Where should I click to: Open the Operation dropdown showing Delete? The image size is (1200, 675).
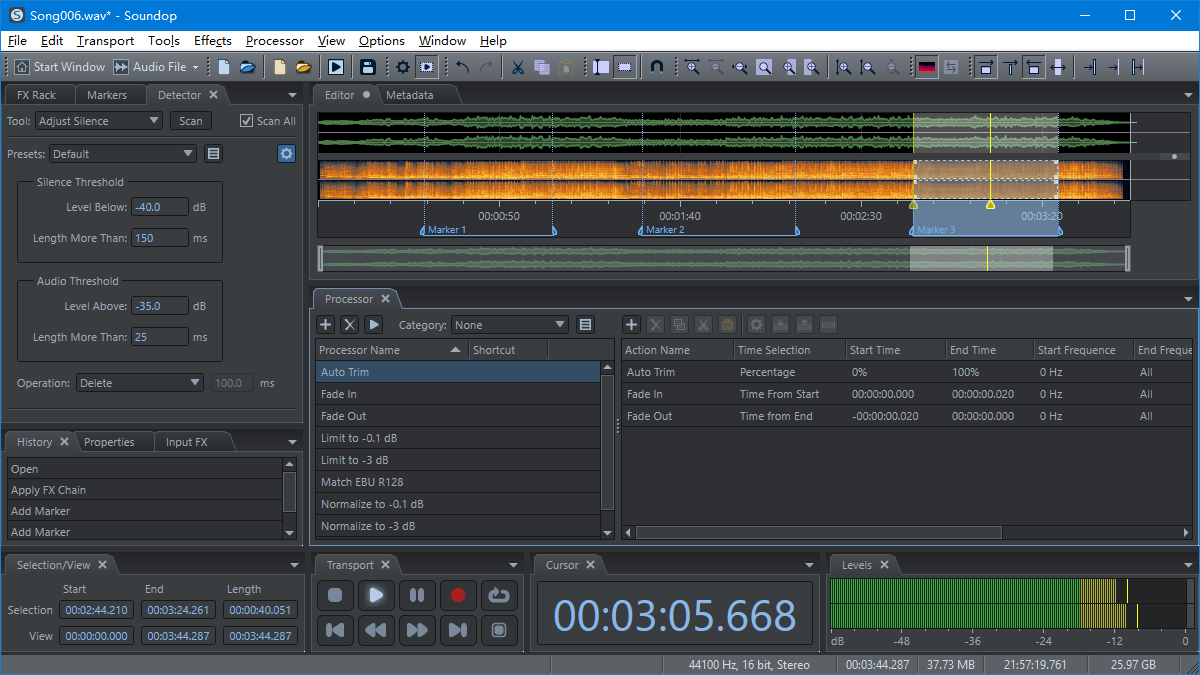140,383
